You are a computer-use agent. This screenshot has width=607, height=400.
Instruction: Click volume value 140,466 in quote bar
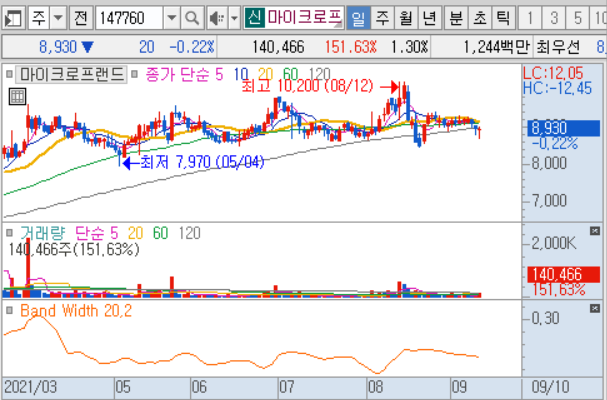pyautogui.click(x=278, y=47)
